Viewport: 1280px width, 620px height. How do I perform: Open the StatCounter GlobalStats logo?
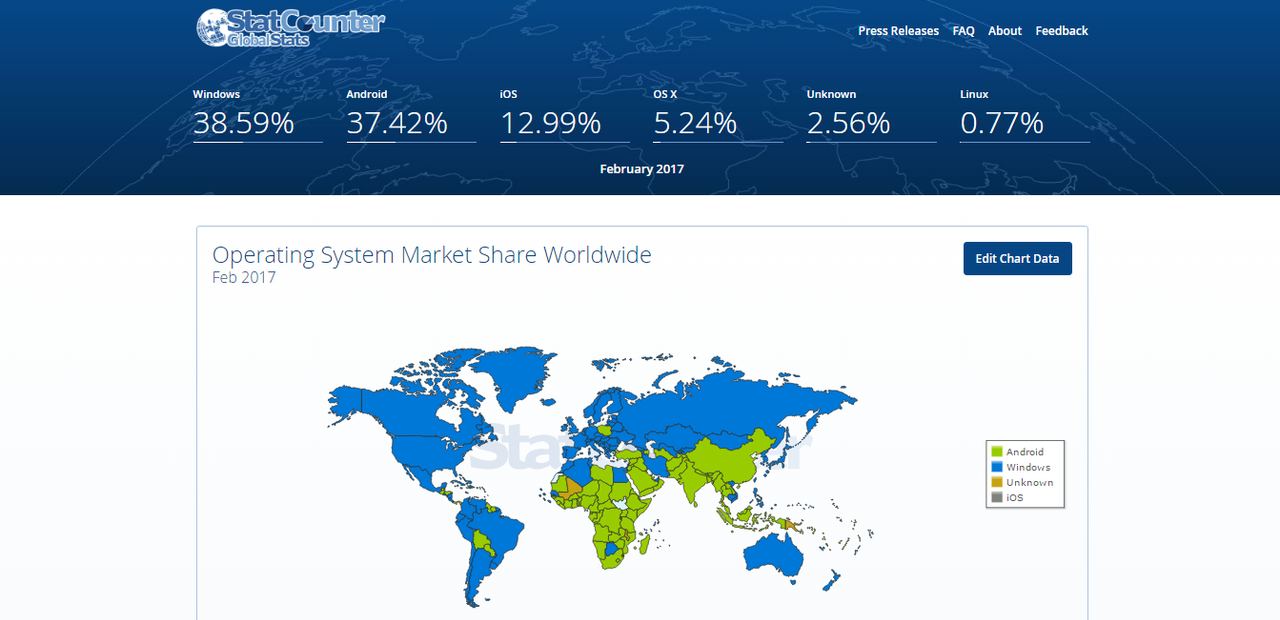point(290,28)
